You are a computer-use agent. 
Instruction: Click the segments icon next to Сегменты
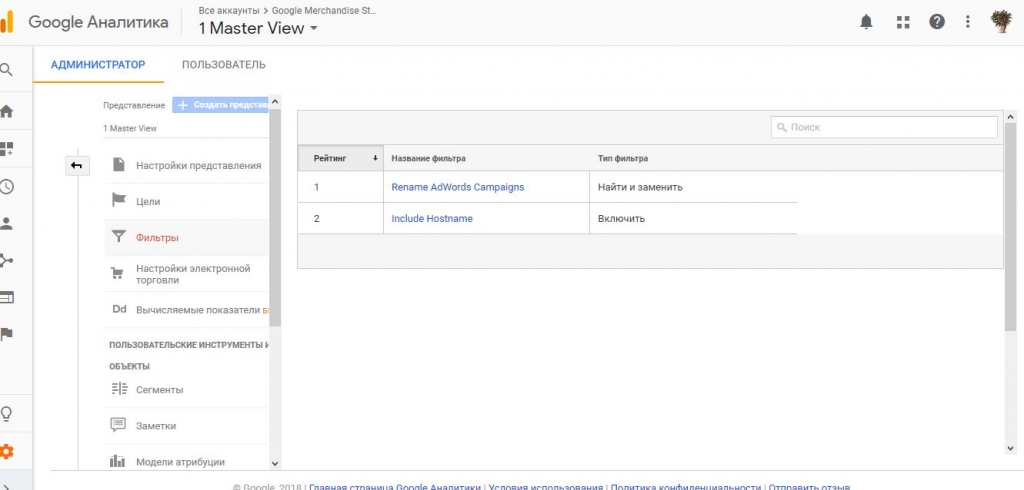pyautogui.click(x=119, y=389)
